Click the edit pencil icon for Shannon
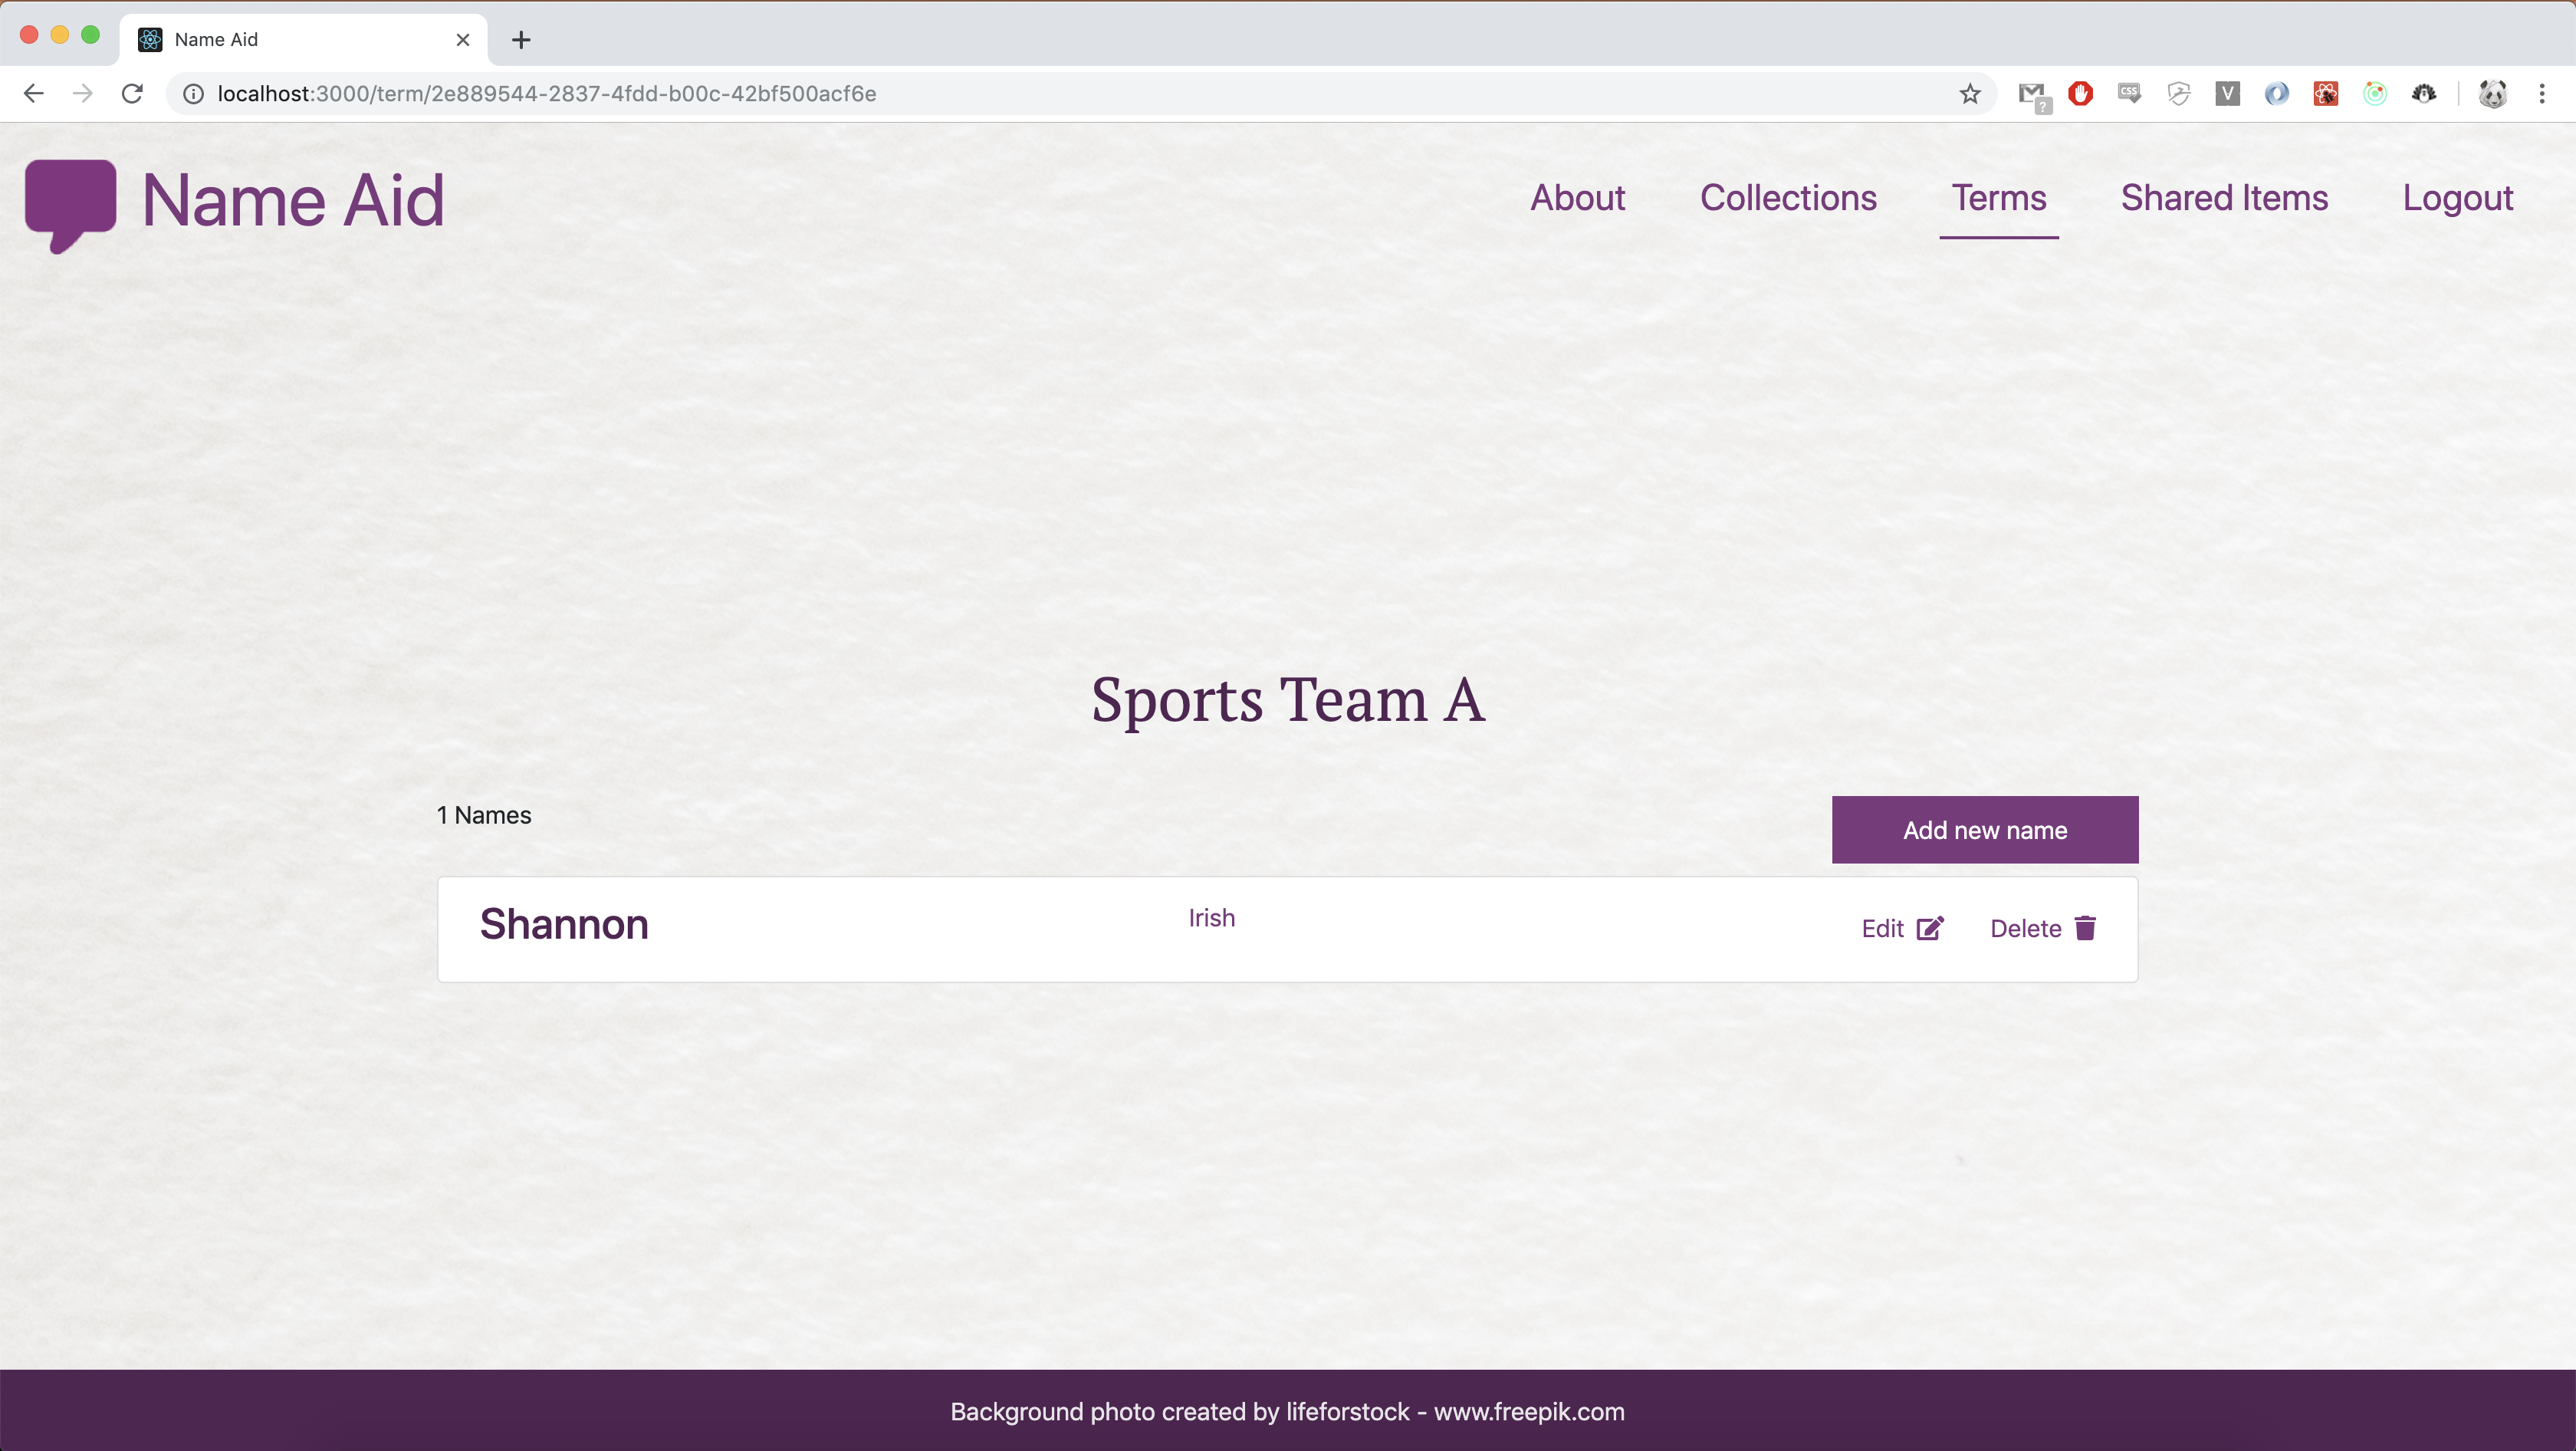 click(1930, 928)
